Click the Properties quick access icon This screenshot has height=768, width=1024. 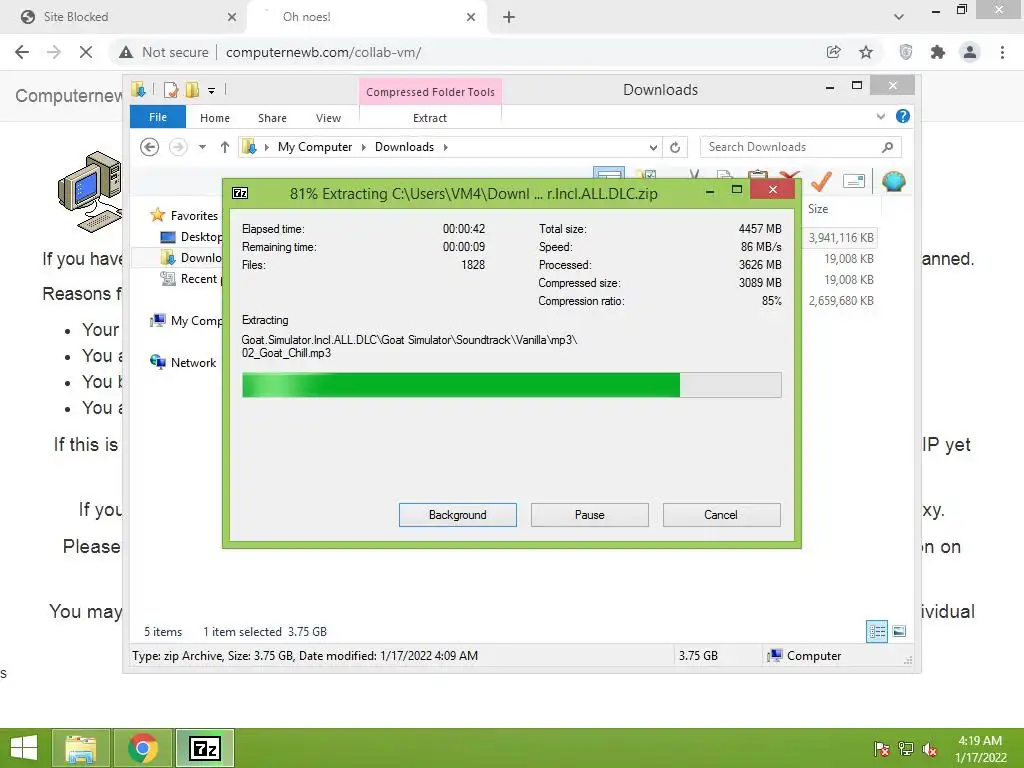coord(170,89)
